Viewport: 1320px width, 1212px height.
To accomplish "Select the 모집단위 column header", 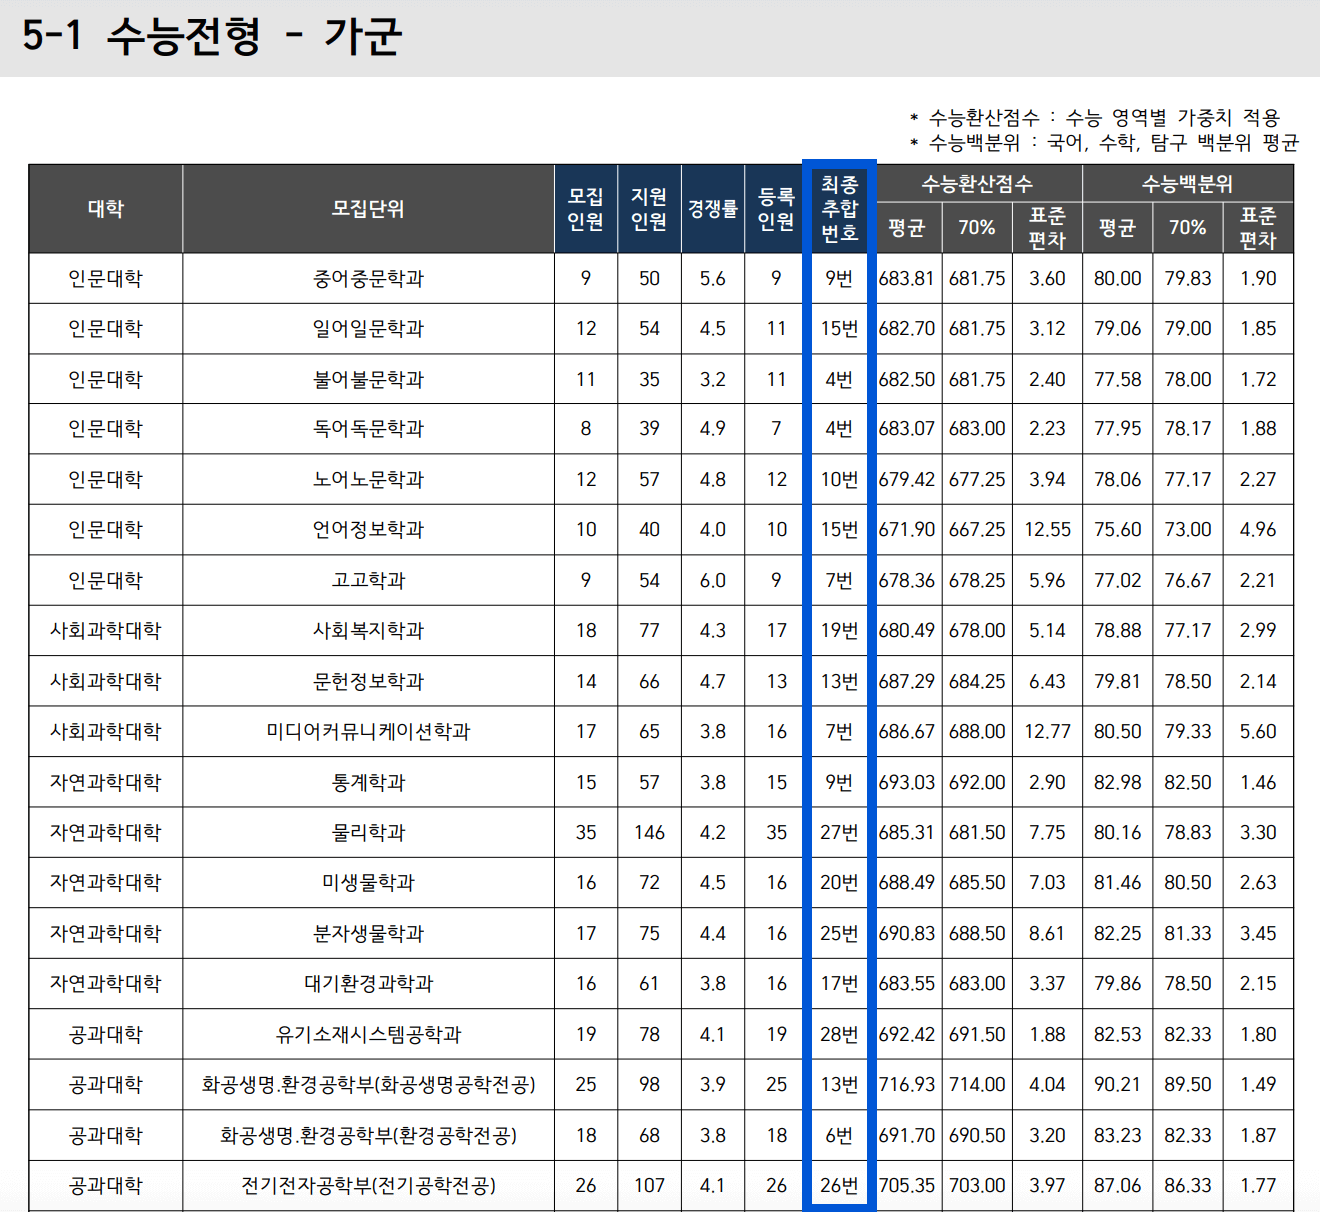I will pos(368,208).
